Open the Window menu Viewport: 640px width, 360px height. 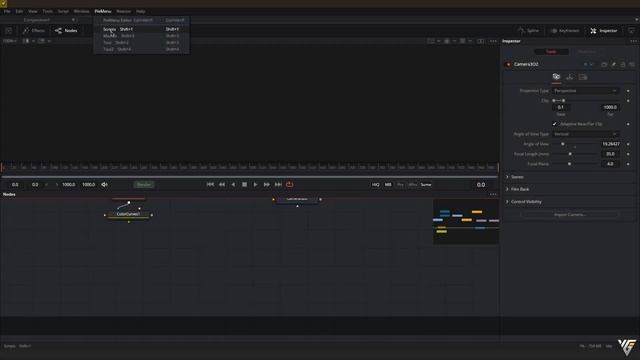81,11
